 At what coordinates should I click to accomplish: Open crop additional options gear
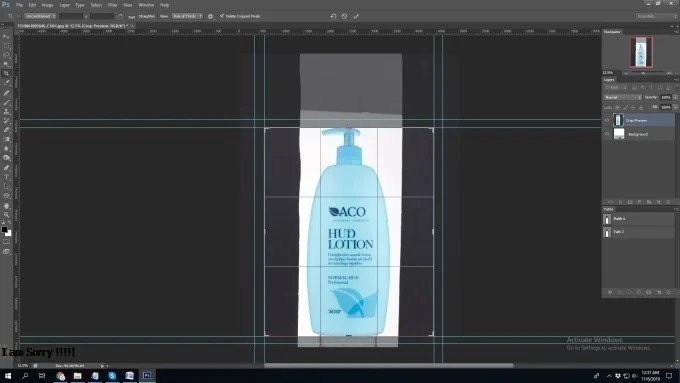[x=210, y=16]
